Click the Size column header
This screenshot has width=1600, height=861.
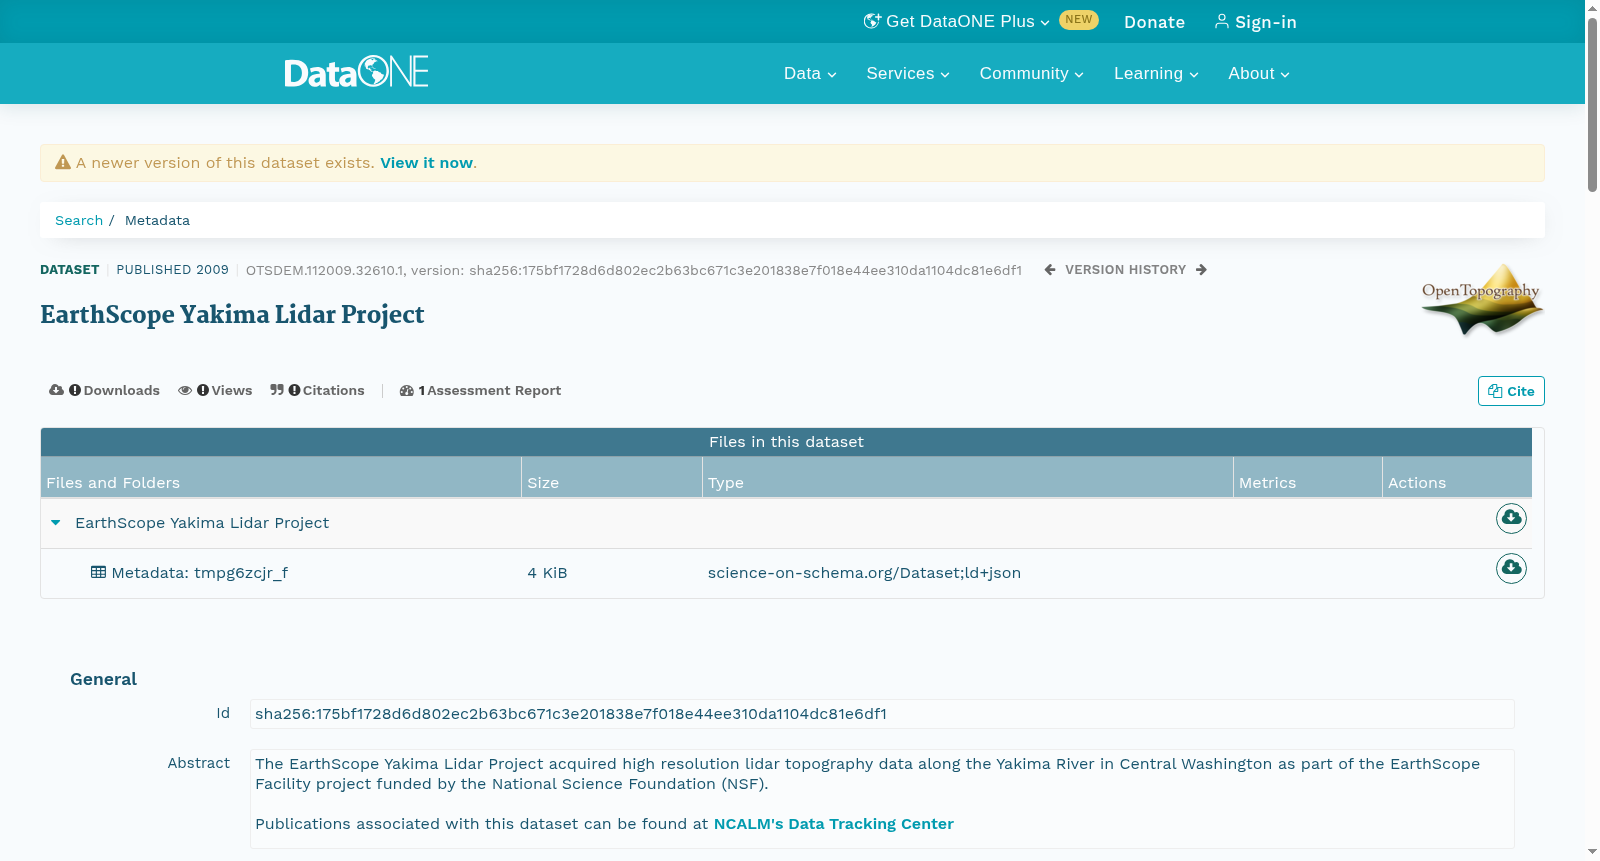click(x=612, y=478)
